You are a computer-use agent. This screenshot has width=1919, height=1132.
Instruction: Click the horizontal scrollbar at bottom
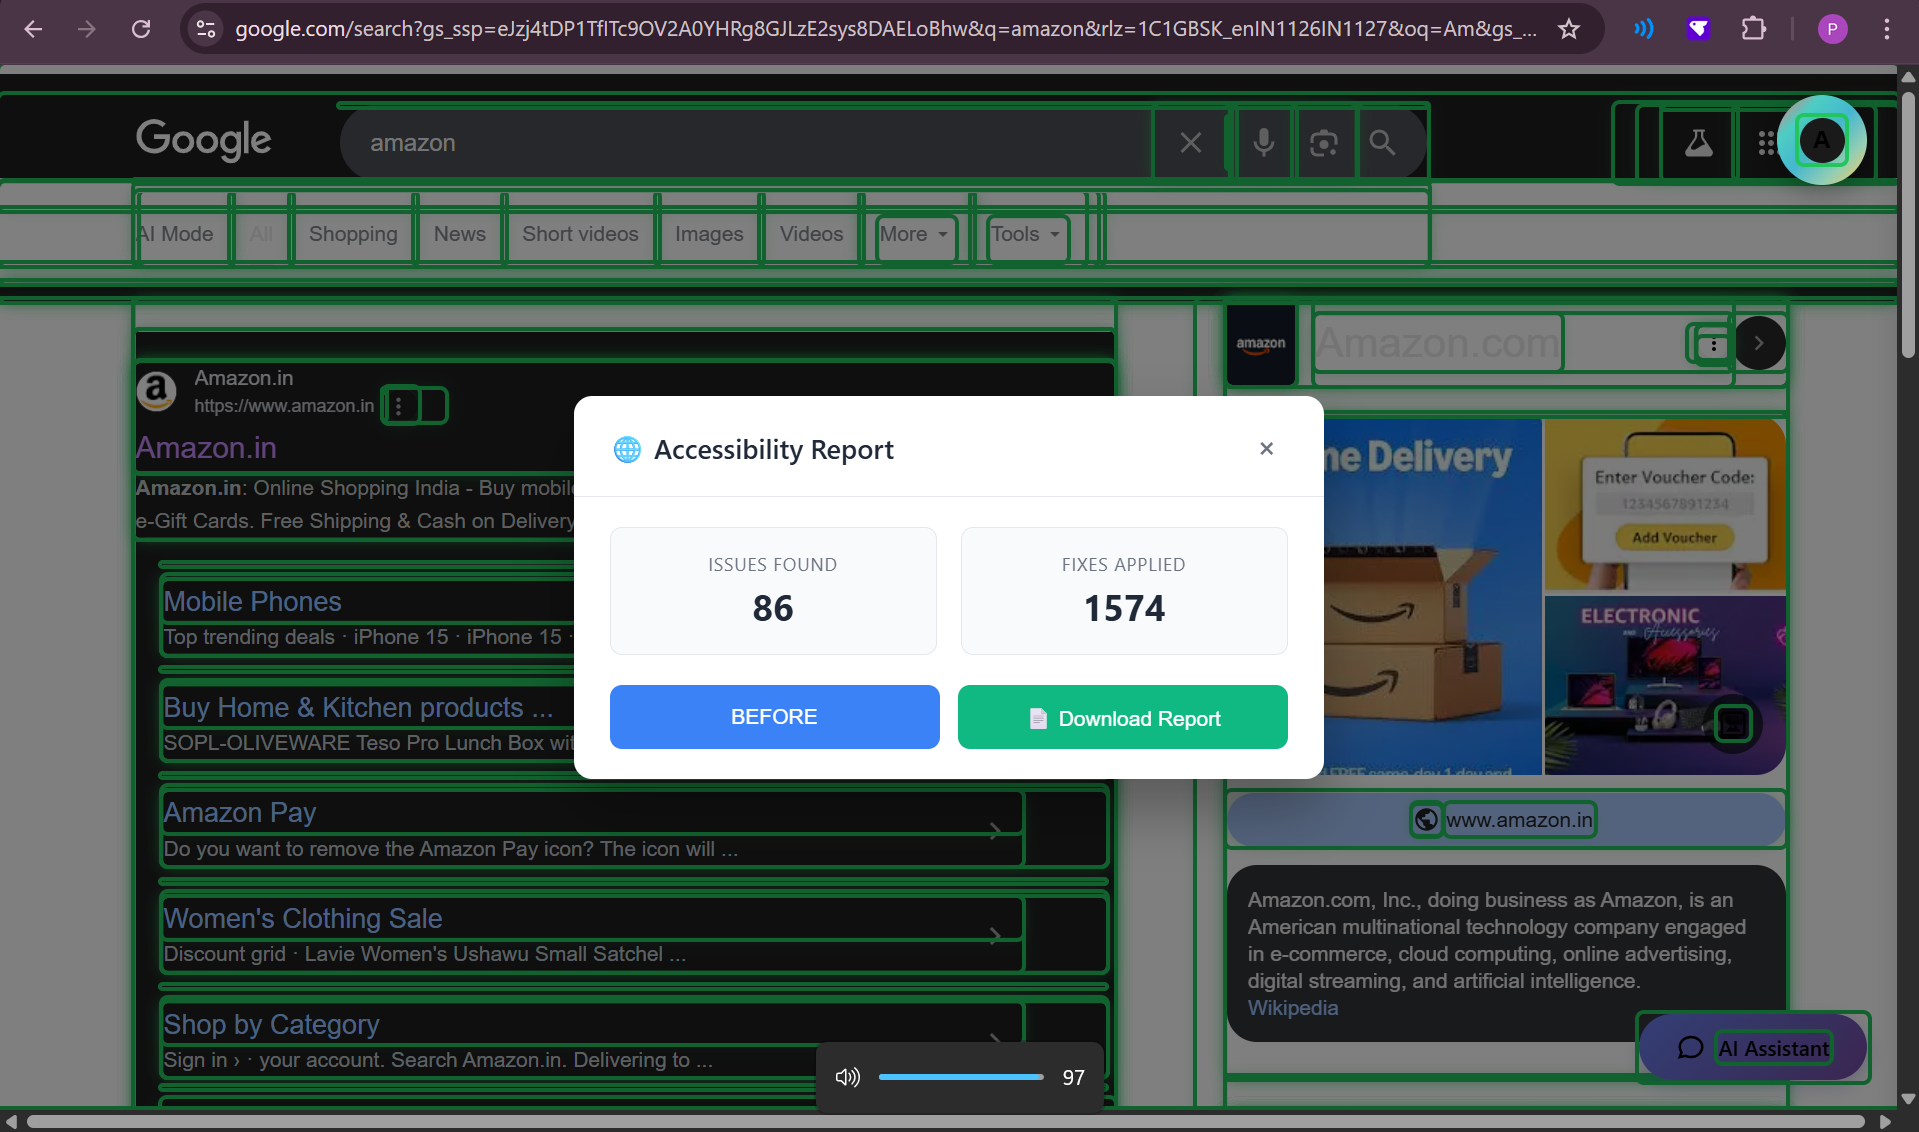coord(945,1122)
